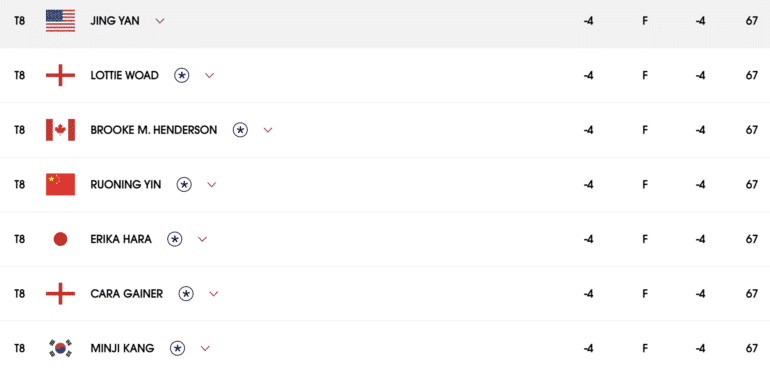The height and width of the screenshot is (372, 770).
Task: Expand Erika Hara's details chevron
Action: coord(202,239)
